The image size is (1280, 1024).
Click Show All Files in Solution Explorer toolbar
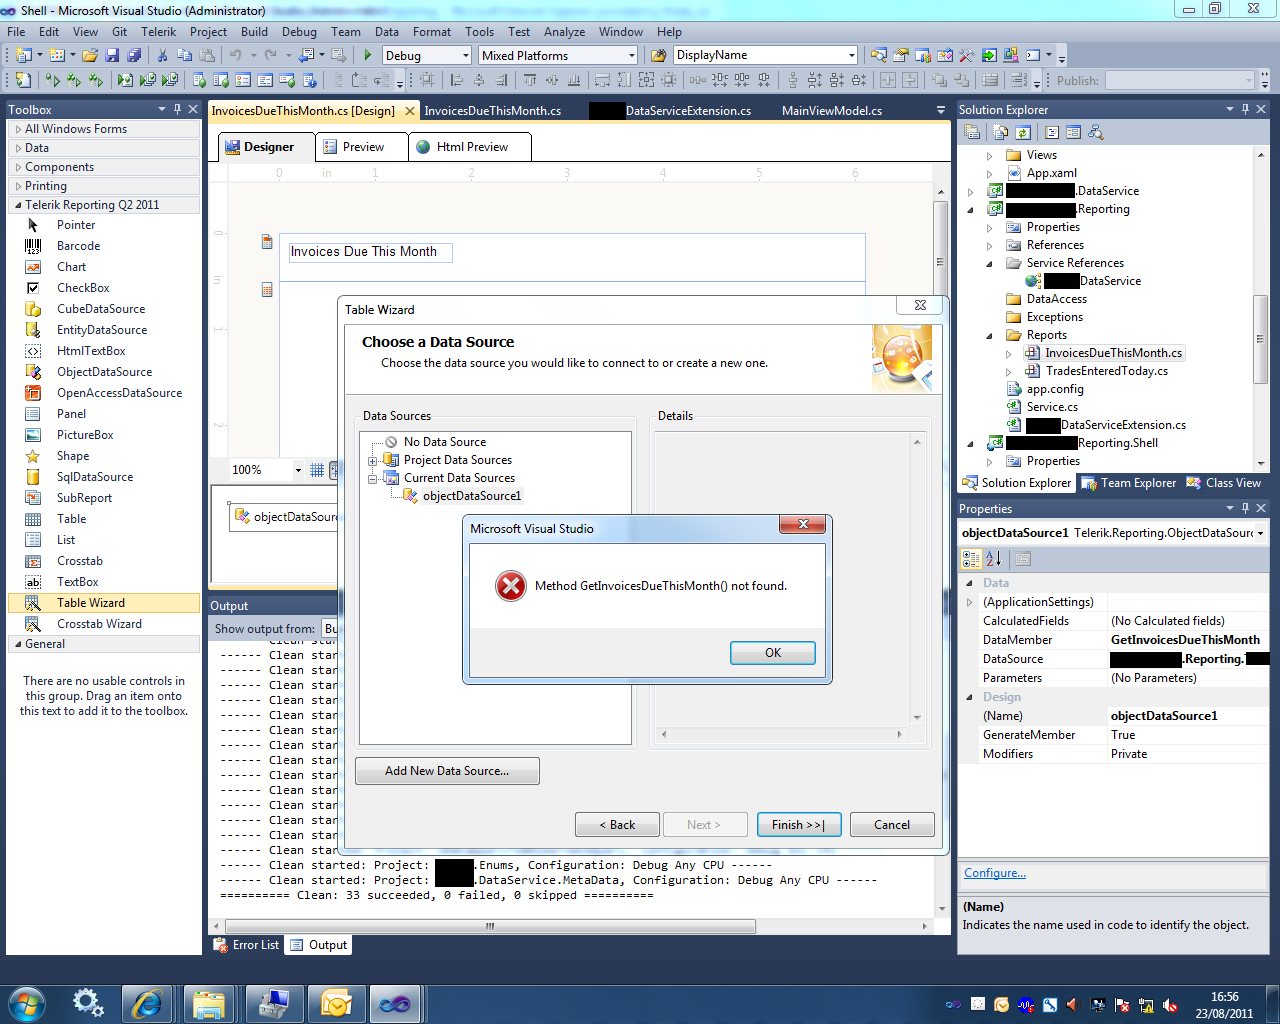(x=1000, y=132)
